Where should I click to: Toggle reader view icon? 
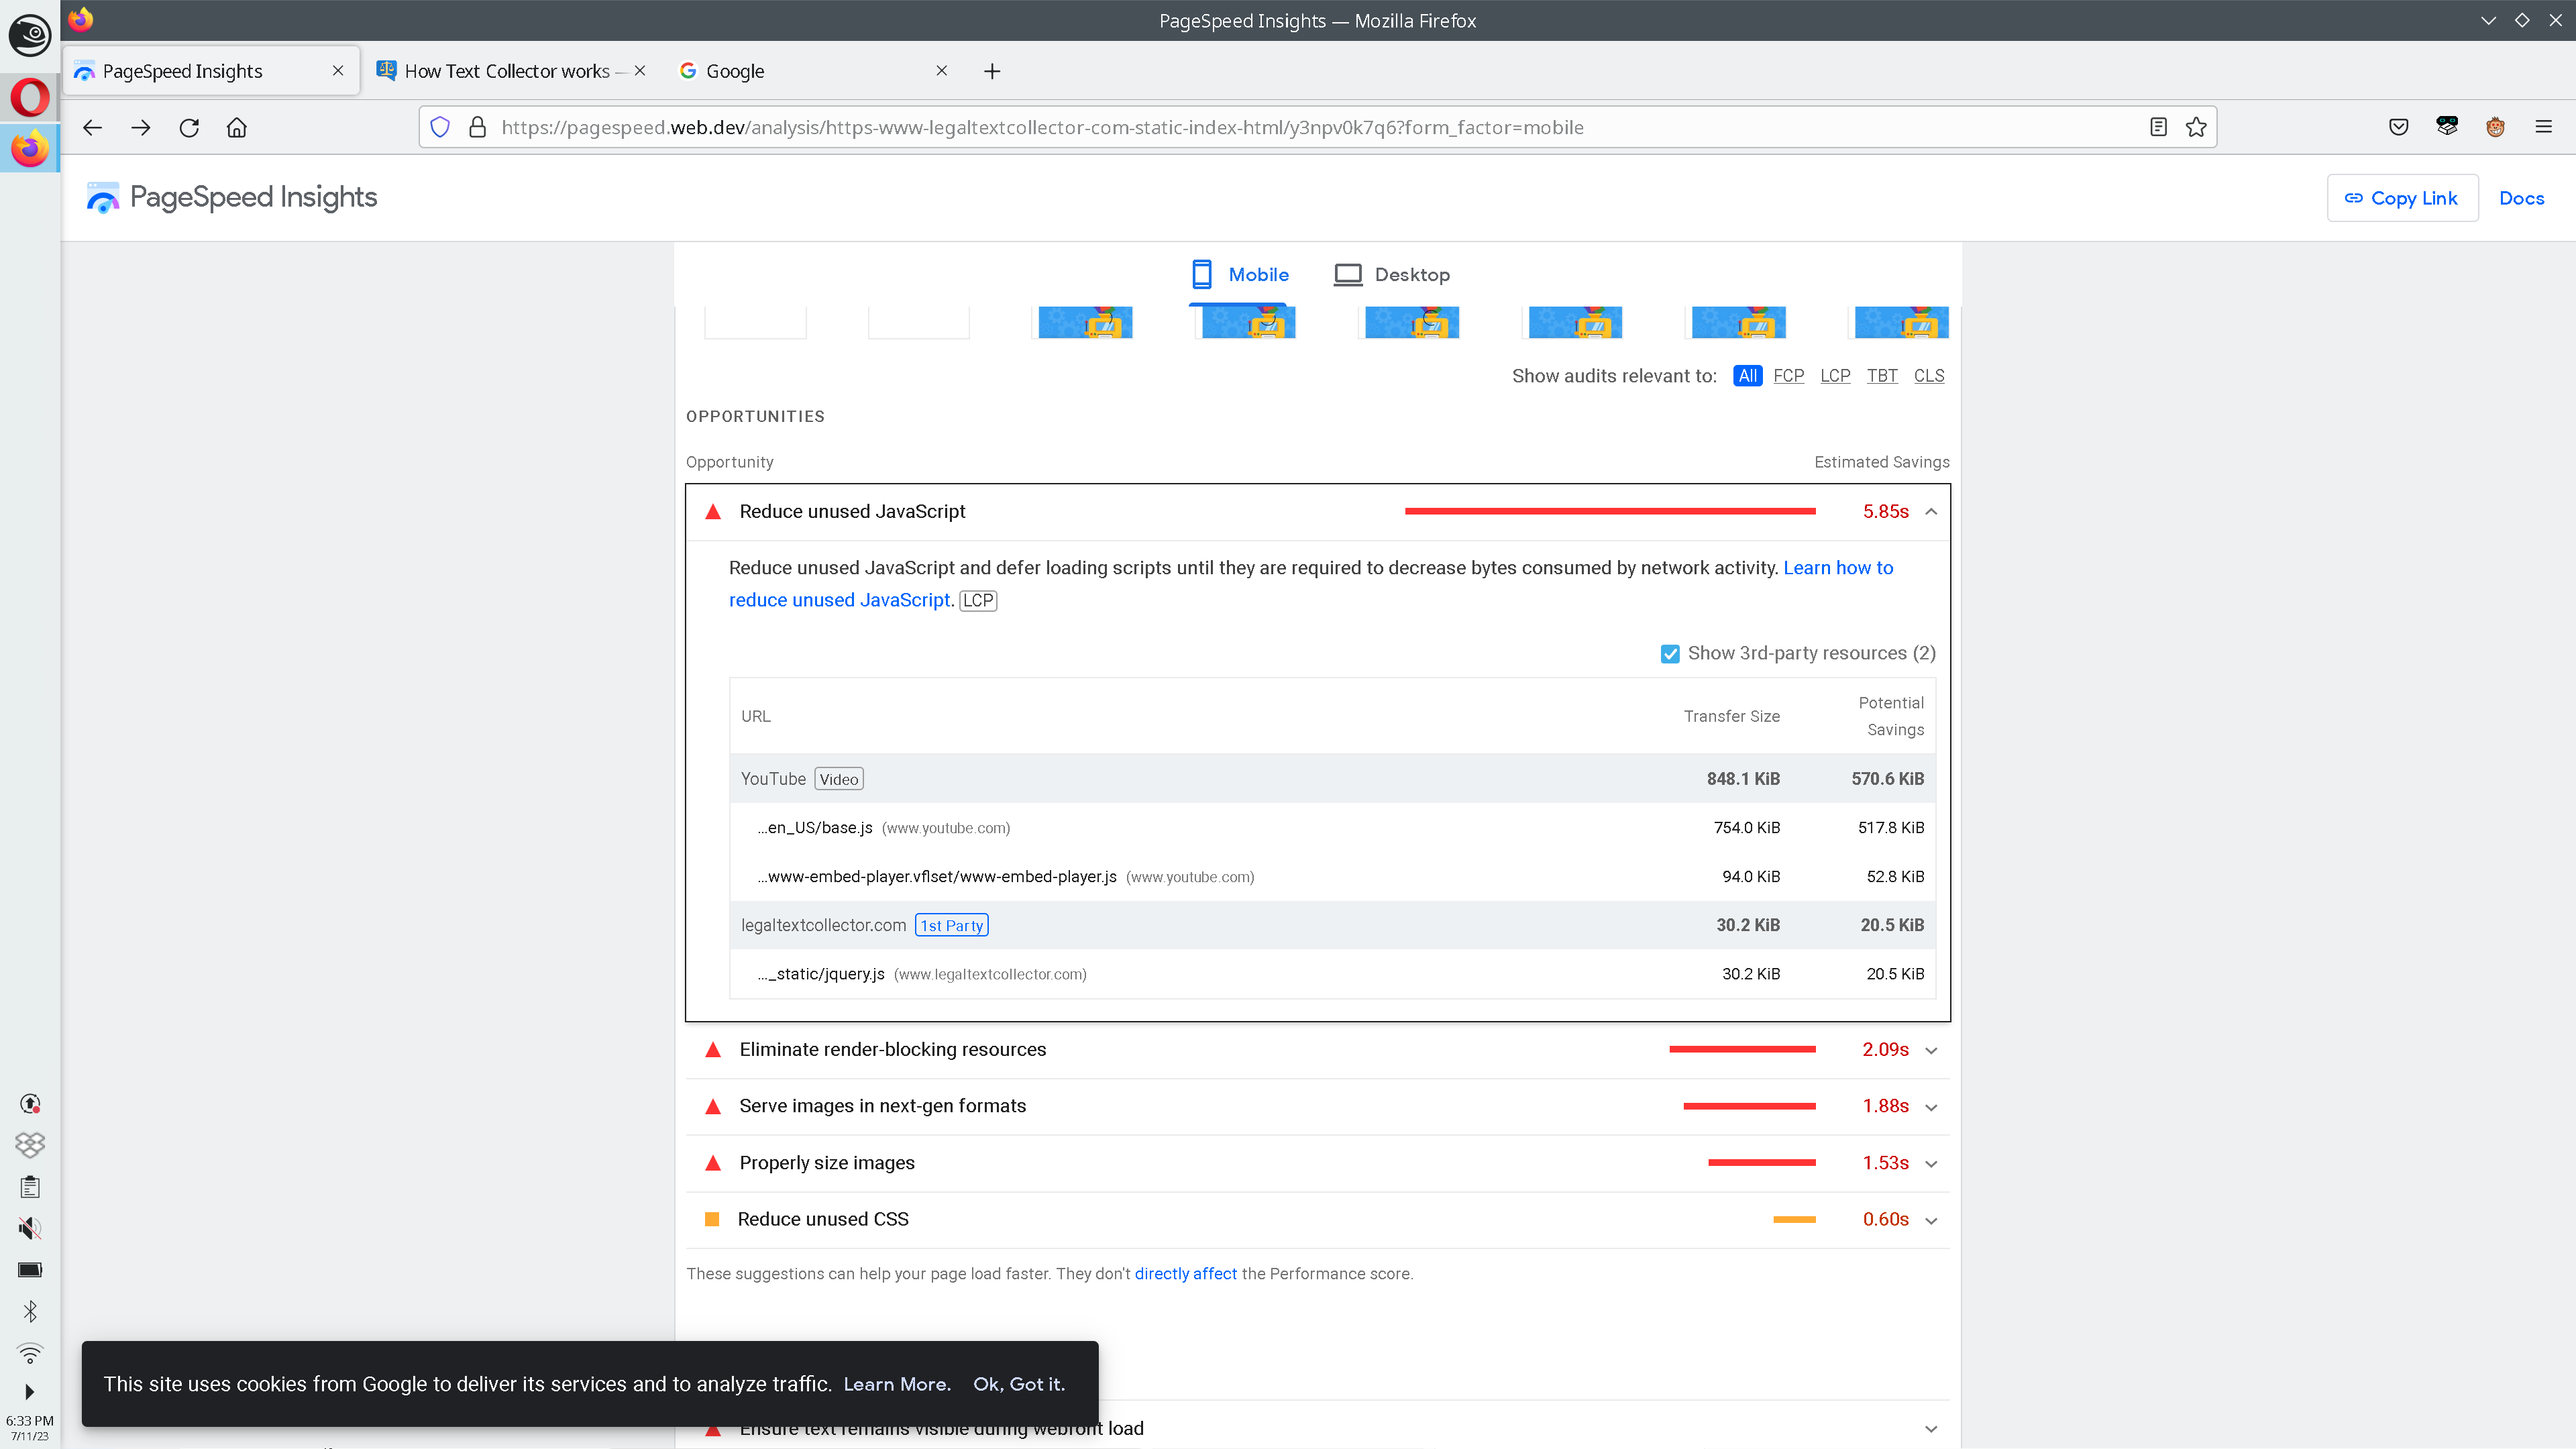pyautogui.click(x=2158, y=127)
